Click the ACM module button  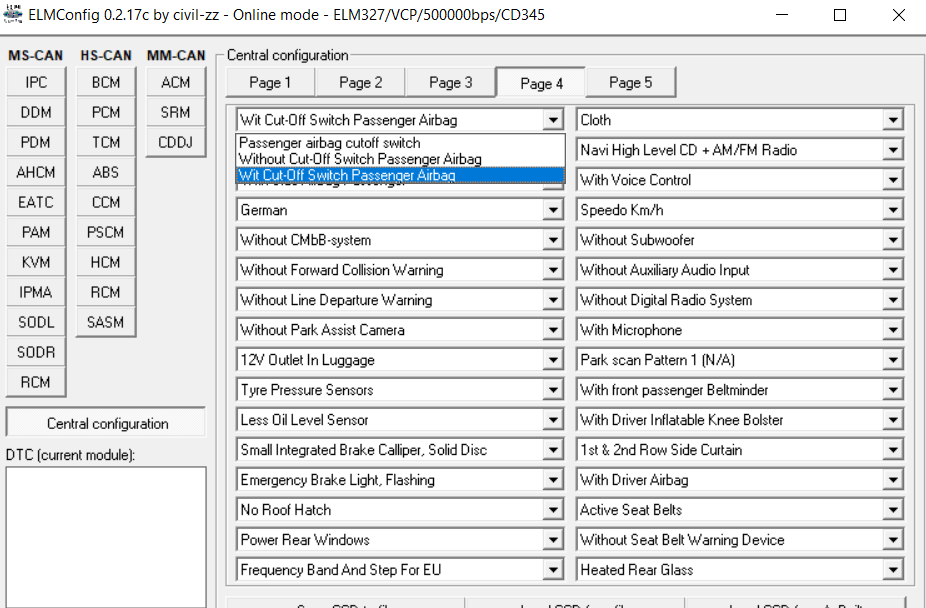(x=176, y=83)
